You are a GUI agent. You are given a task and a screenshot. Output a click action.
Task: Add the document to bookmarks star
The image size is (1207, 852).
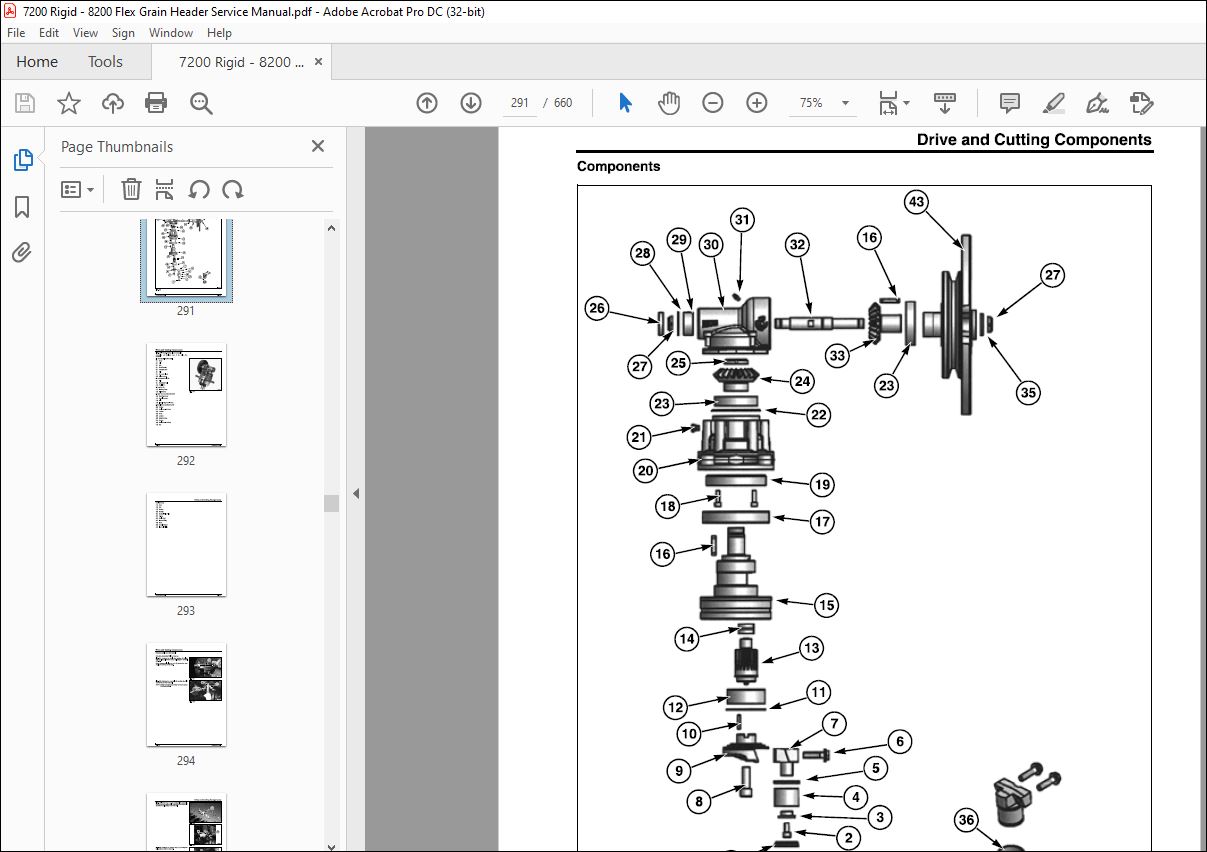tap(68, 103)
